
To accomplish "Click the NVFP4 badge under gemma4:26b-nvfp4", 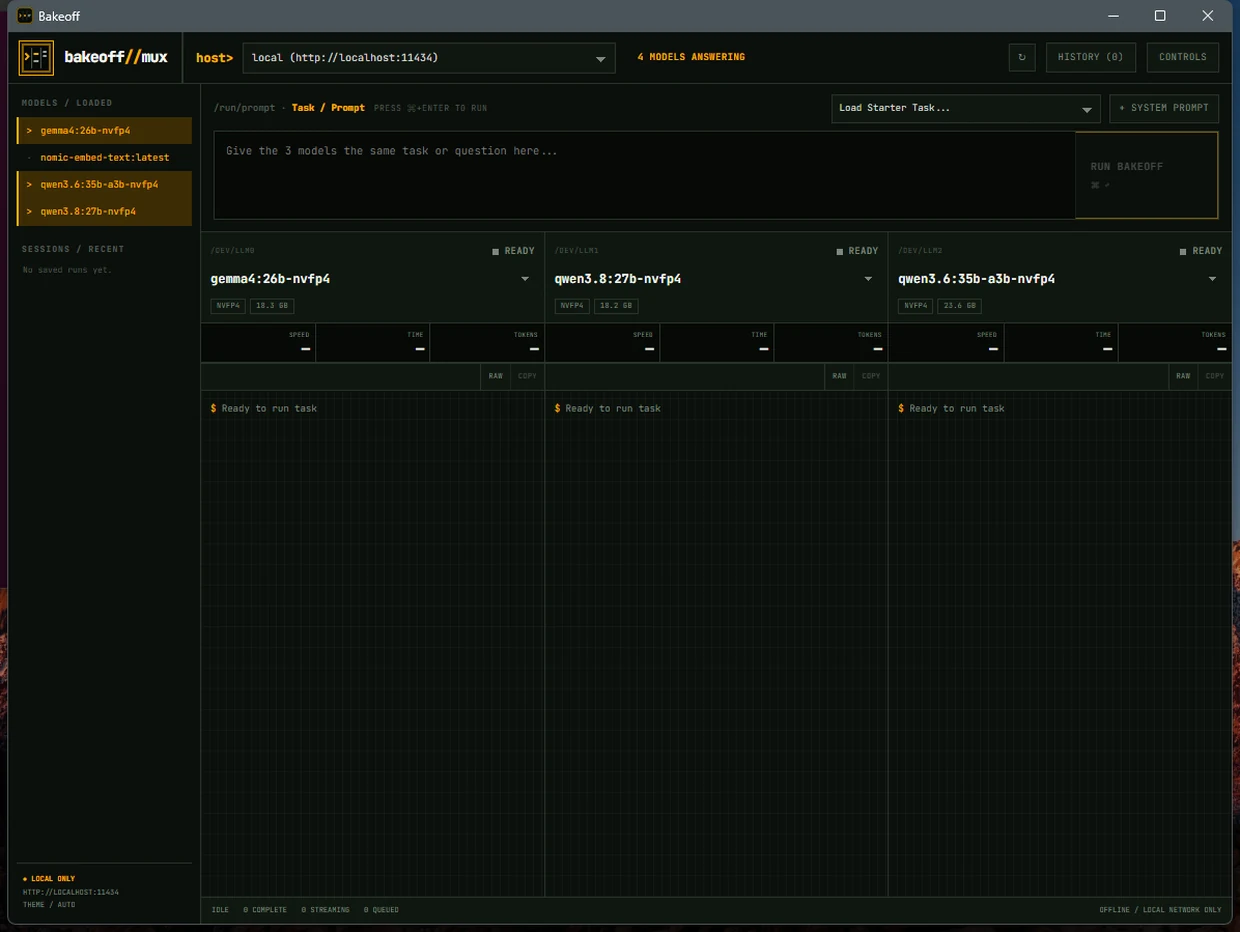I will click(228, 306).
